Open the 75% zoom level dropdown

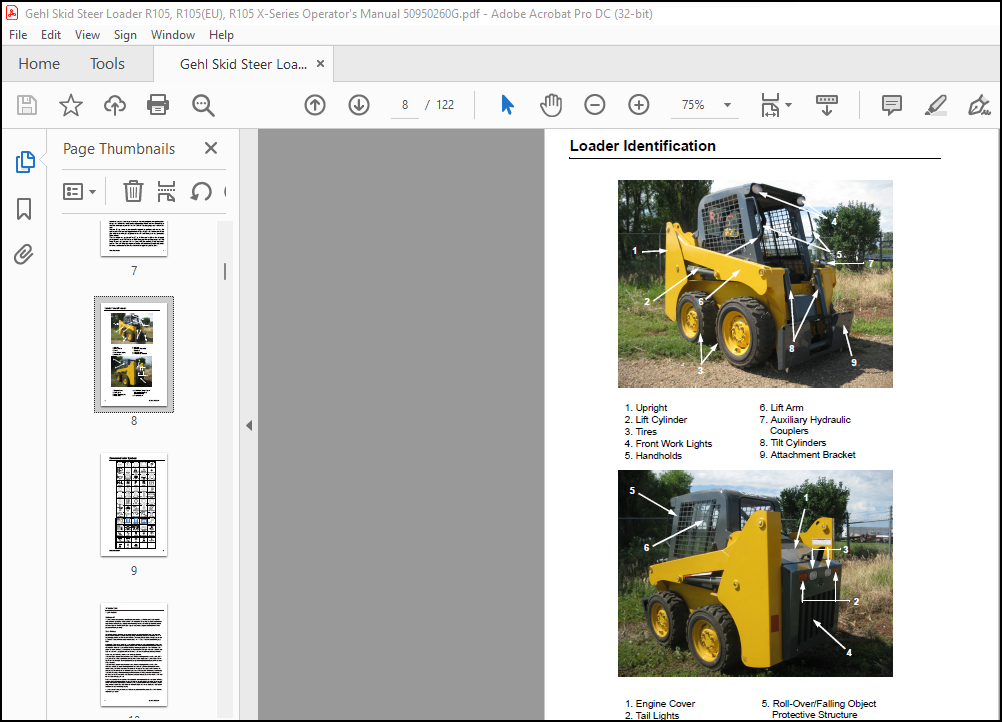[x=727, y=105]
